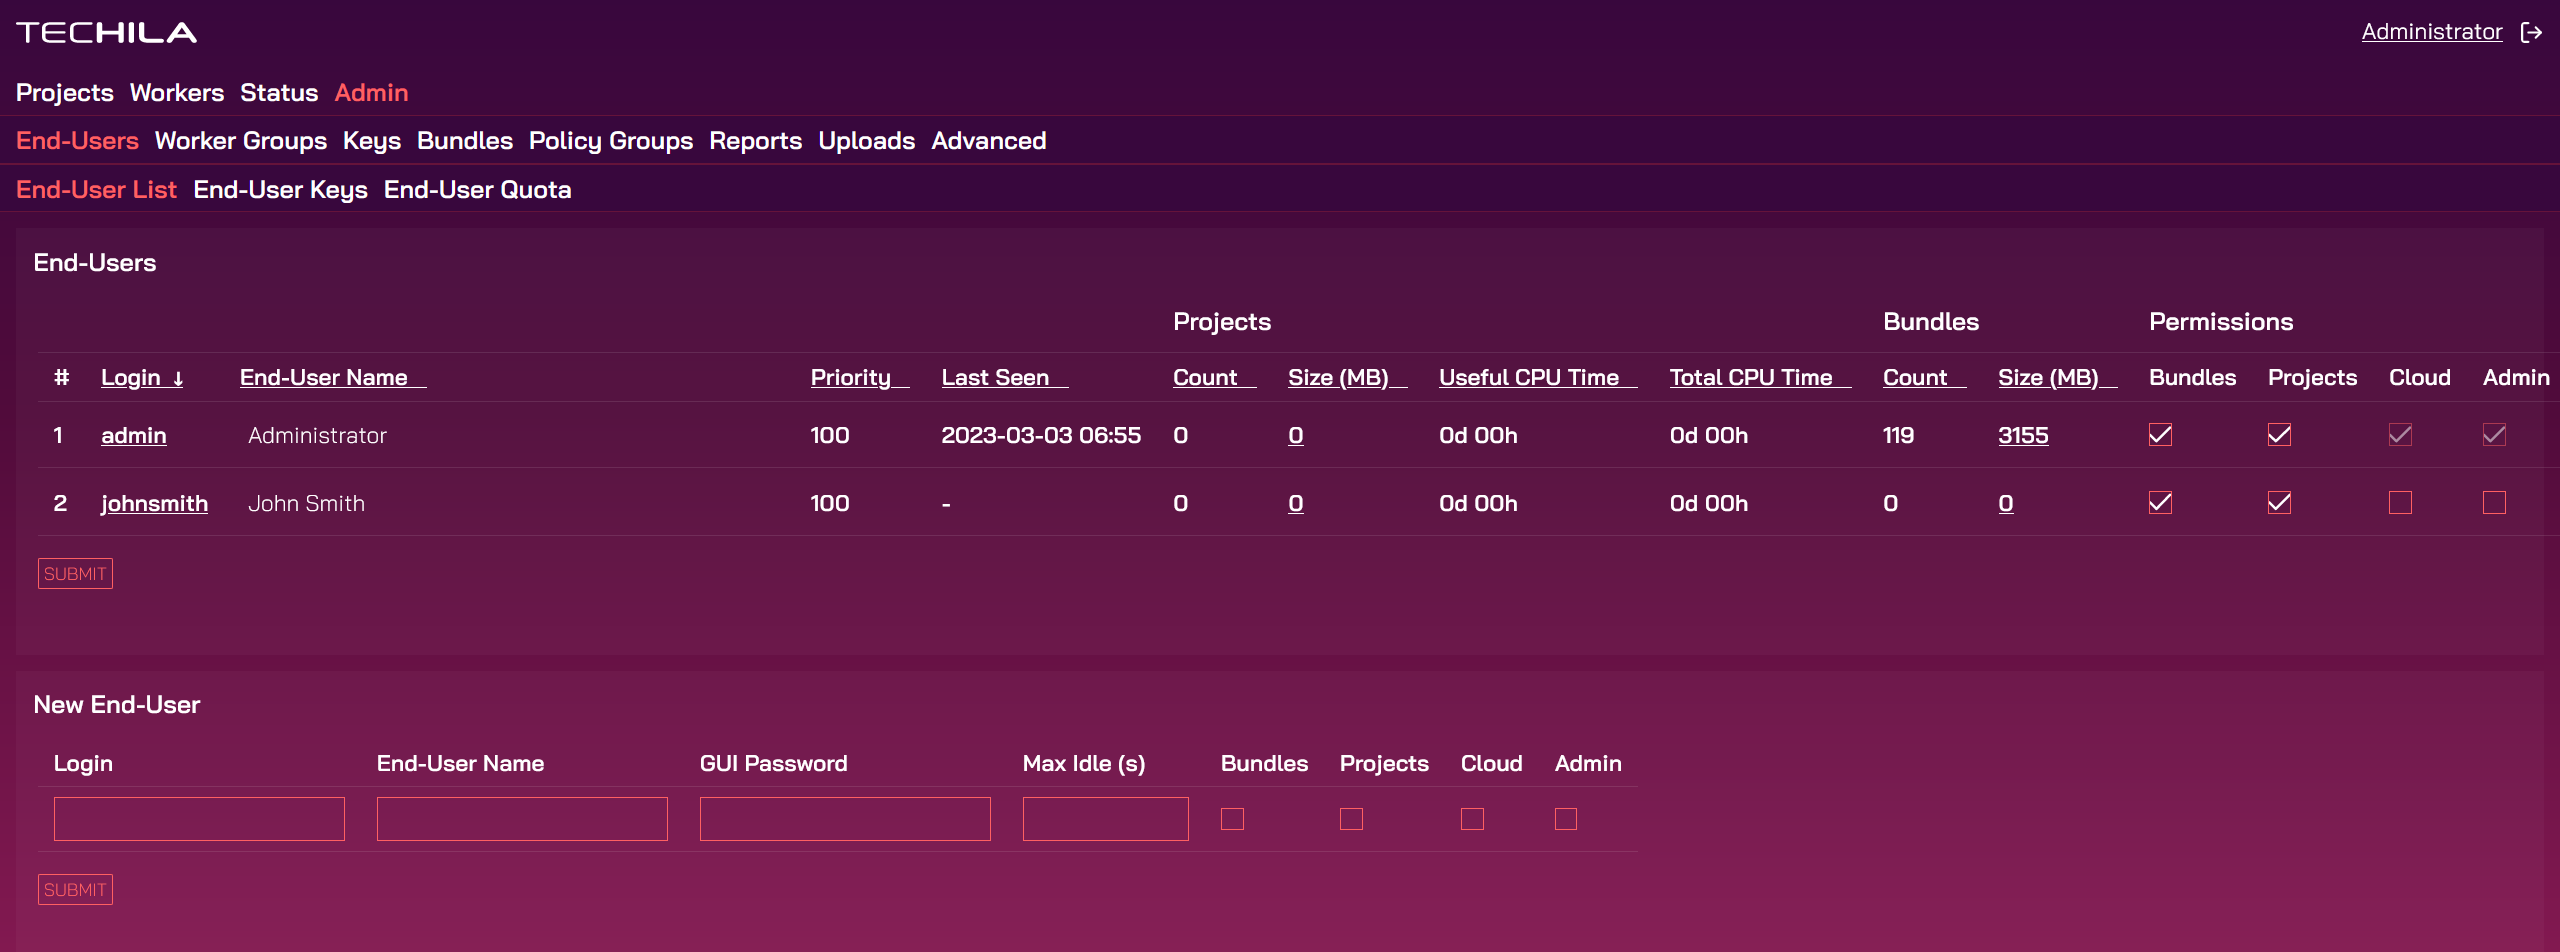Open the End-User Quota subtab
Screen dimensions: 2560x952
pyautogui.click(x=477, y=190)
